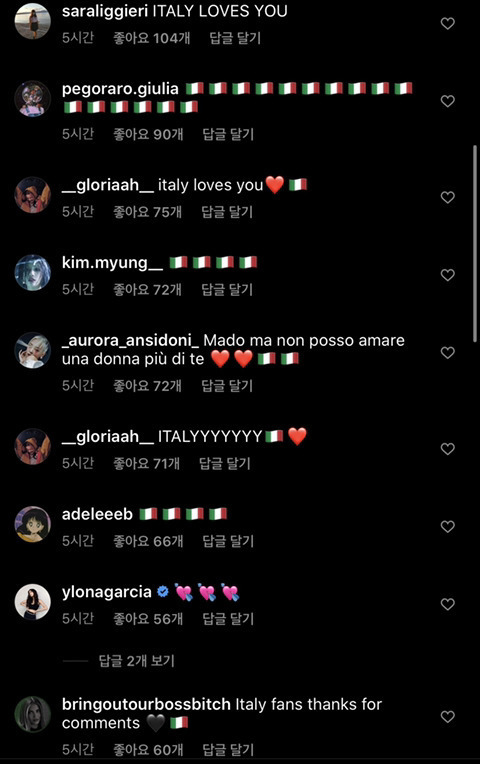Like saraliggieri's ITALY LOVES YOU comment
The width and height of the screenshot is (480, 764).
coord(447,23)
